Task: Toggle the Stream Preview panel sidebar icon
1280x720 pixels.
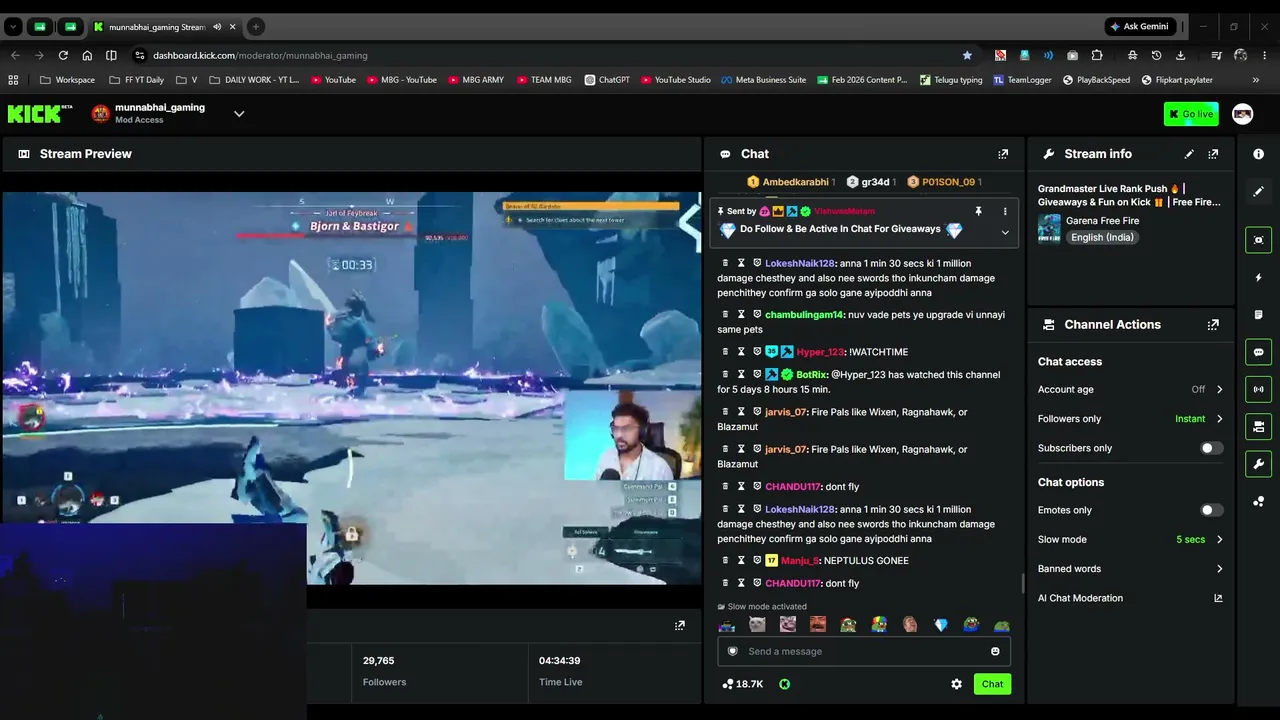Action: [x=1258, y=240]
